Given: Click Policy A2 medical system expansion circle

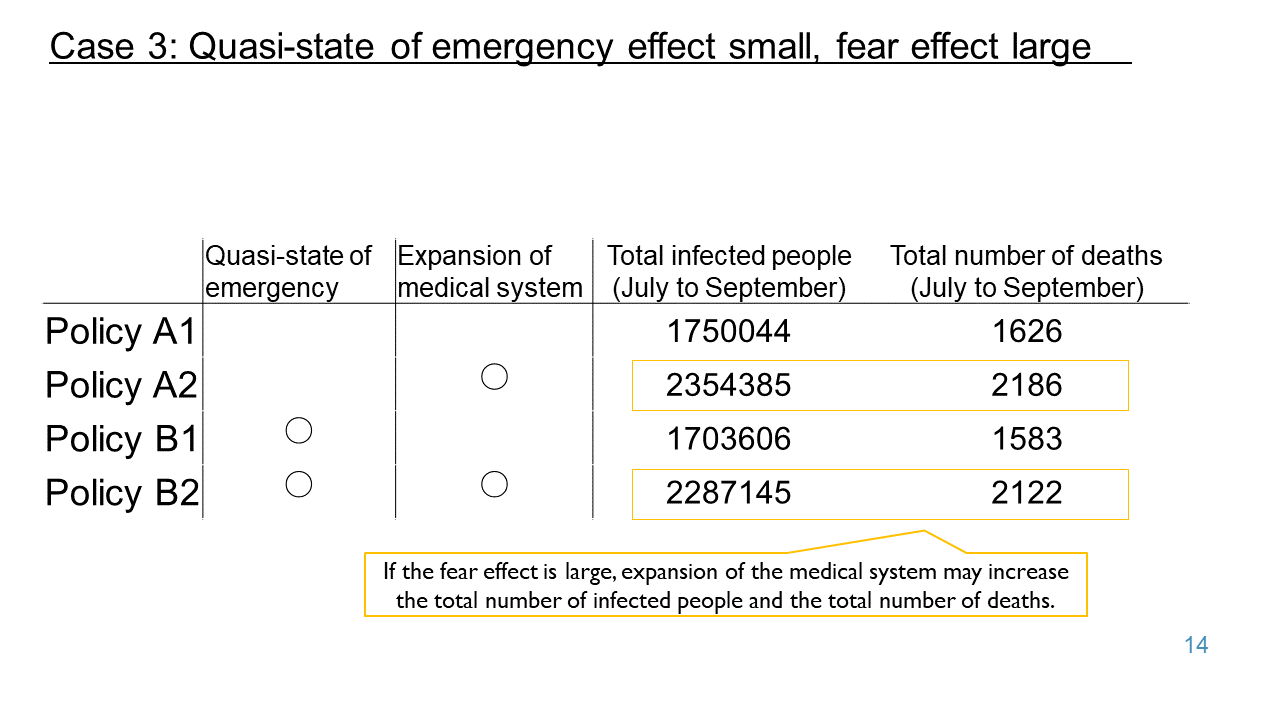Looking at the screenshot, I should click(494, 377).
